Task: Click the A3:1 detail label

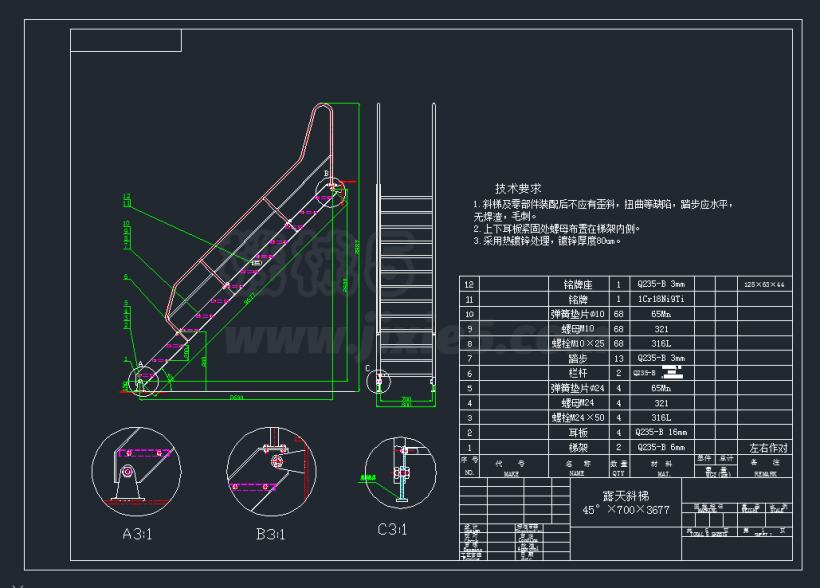Action: 137,534
